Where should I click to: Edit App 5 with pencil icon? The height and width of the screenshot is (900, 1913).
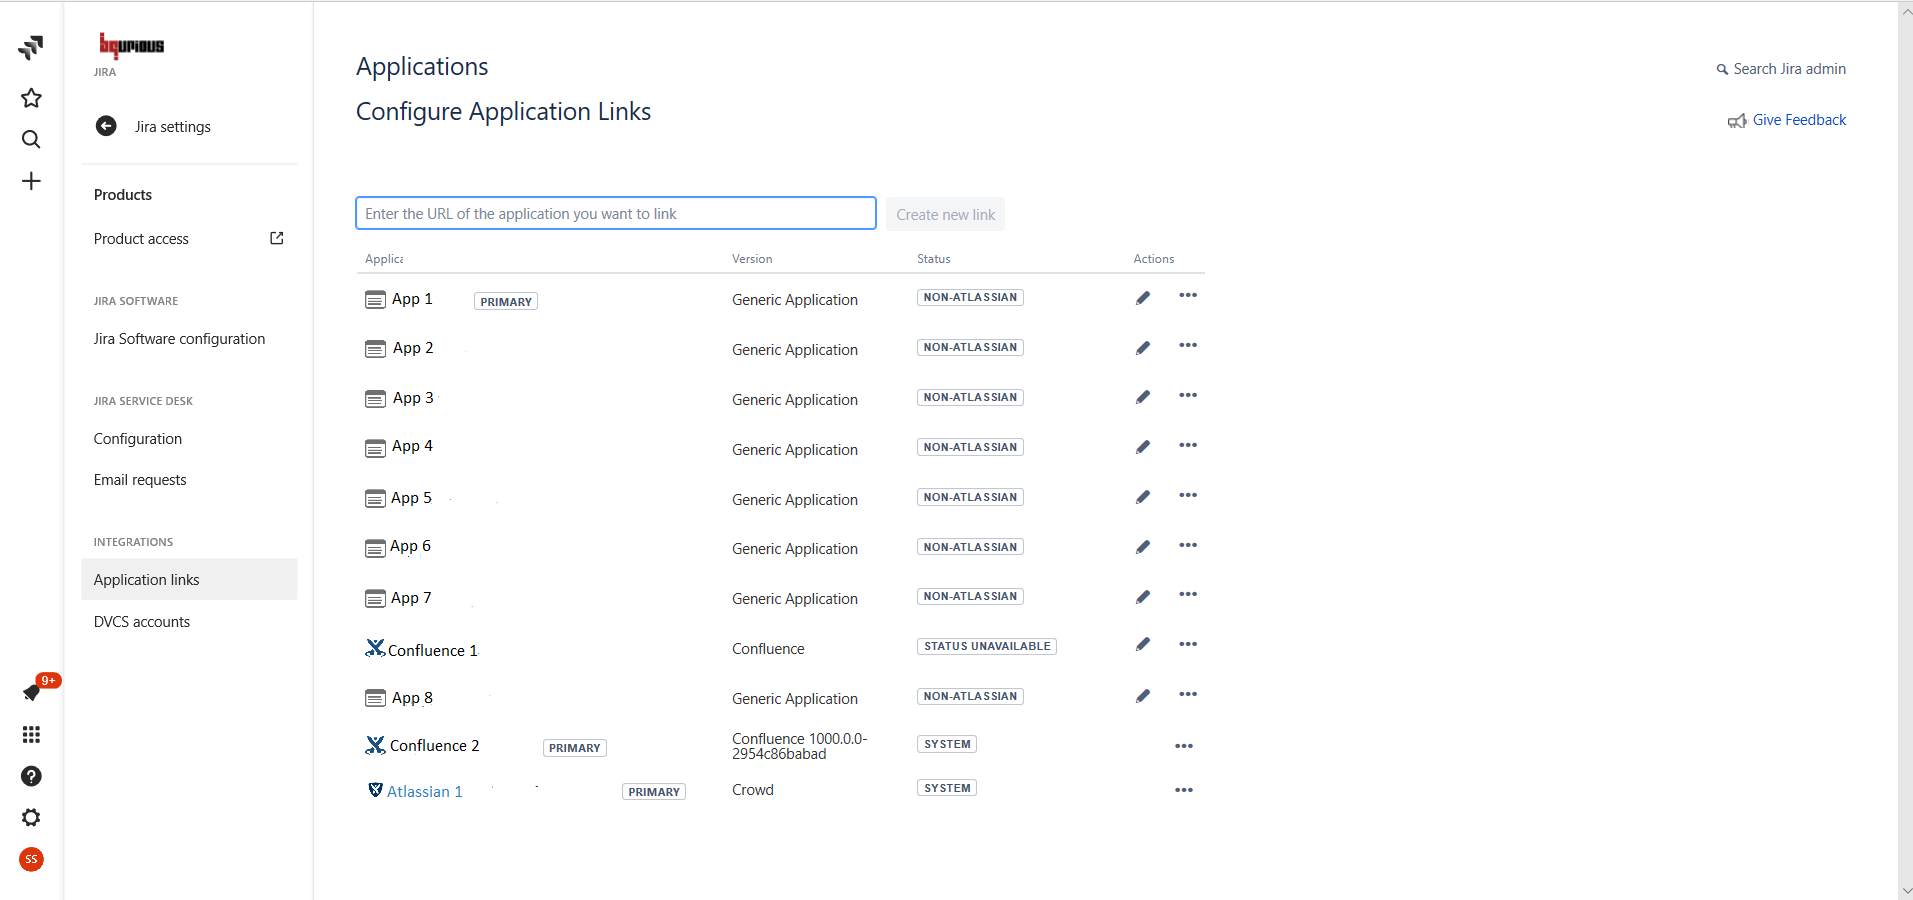point(1143,497)
